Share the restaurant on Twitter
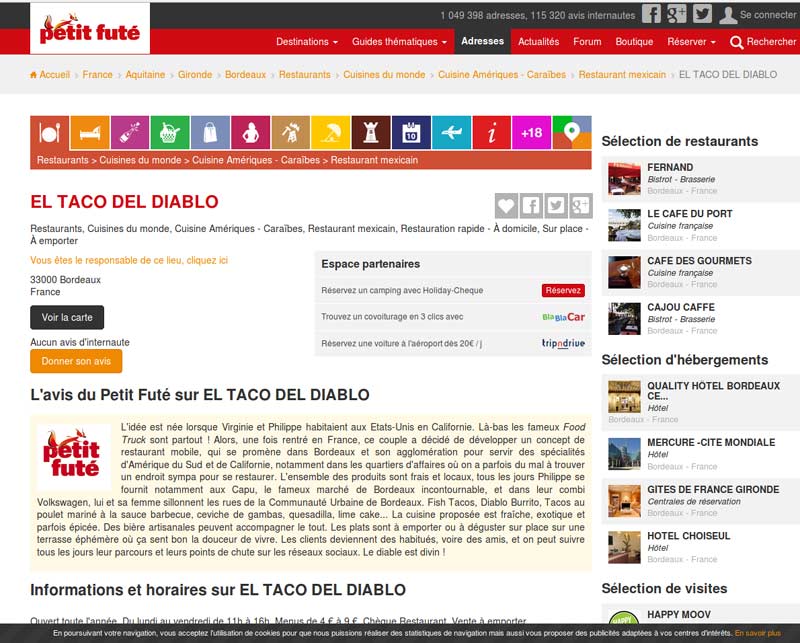The height and width of the screenshot is (643, 800). click(556, 206)
